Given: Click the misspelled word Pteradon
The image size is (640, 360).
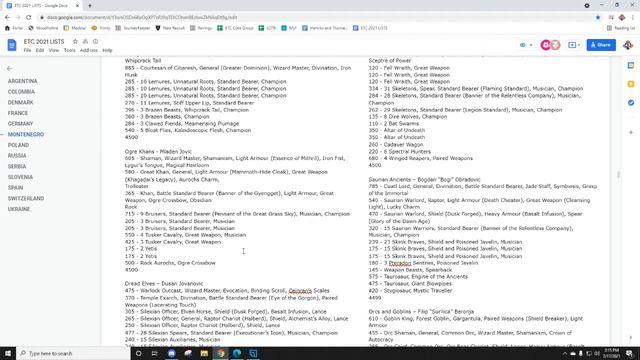Looking at the screenshot, I should tap(400, 263).
